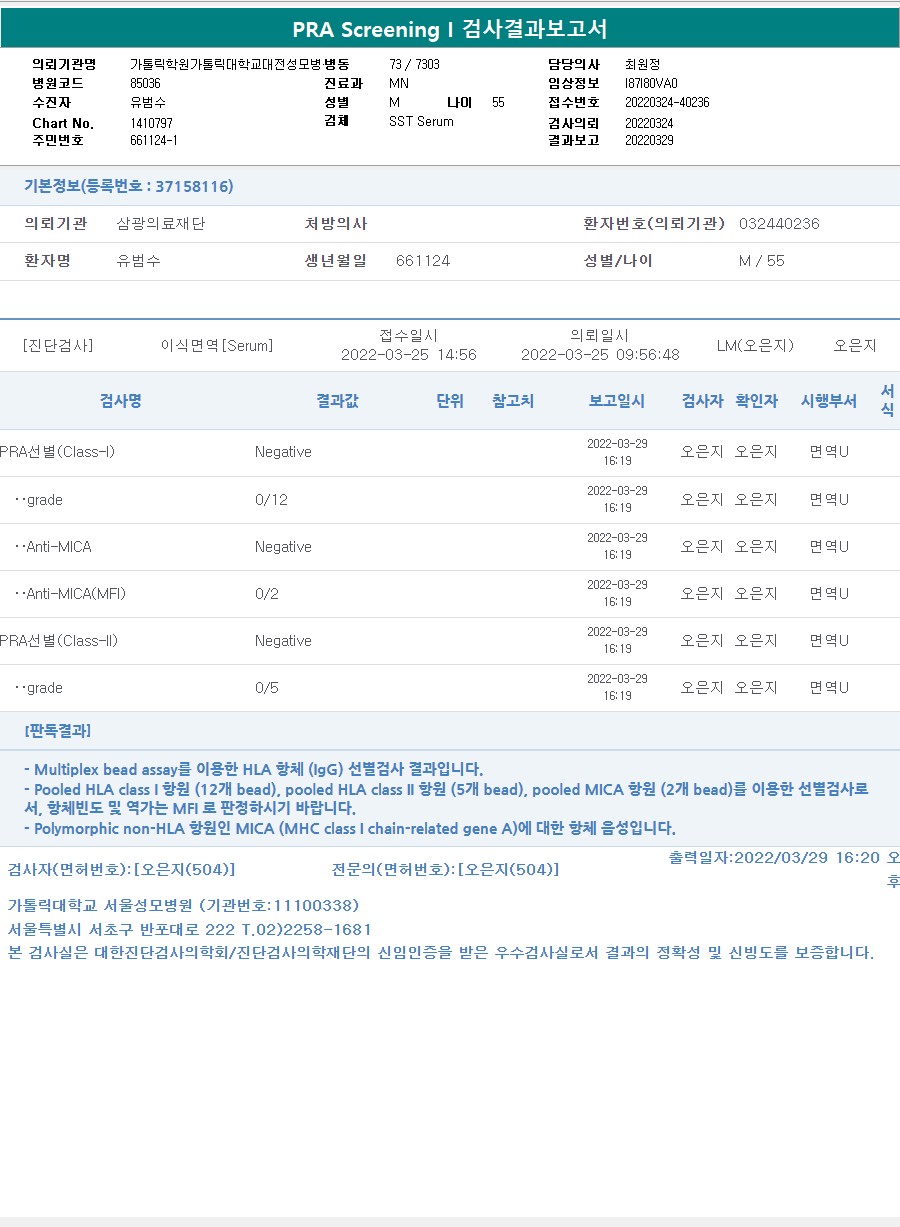This screenshot has height=1227, width=900.
Task: Select receipt number '20220324-40236'
Action: [x=667, y=102]
